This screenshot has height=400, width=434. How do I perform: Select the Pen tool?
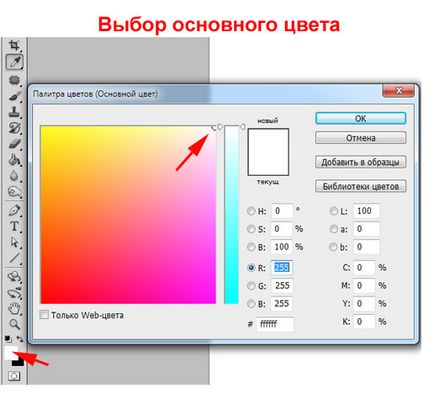click(14, 210)
